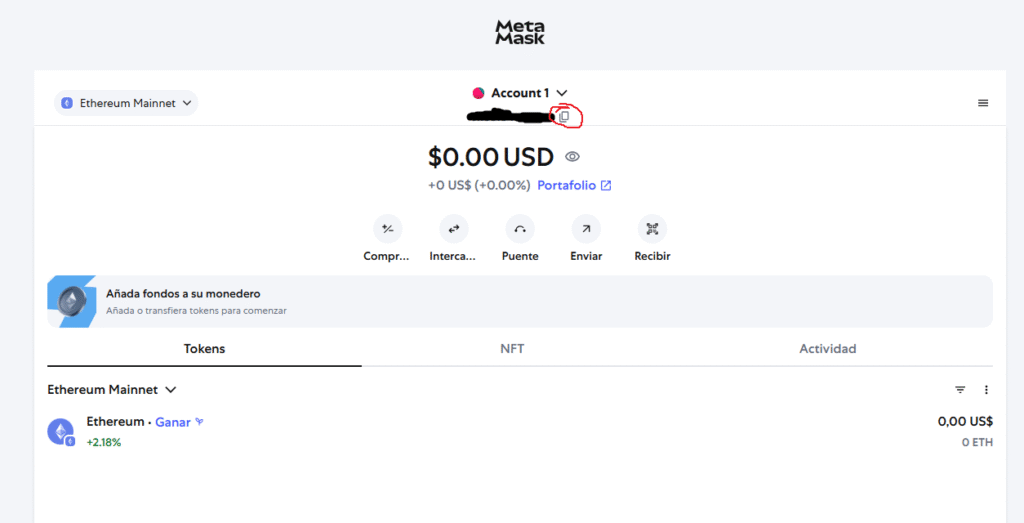Click the Intercambiar swap arrows icon
The width and height of the screenshot is (1024, 523).
point(453,229)
